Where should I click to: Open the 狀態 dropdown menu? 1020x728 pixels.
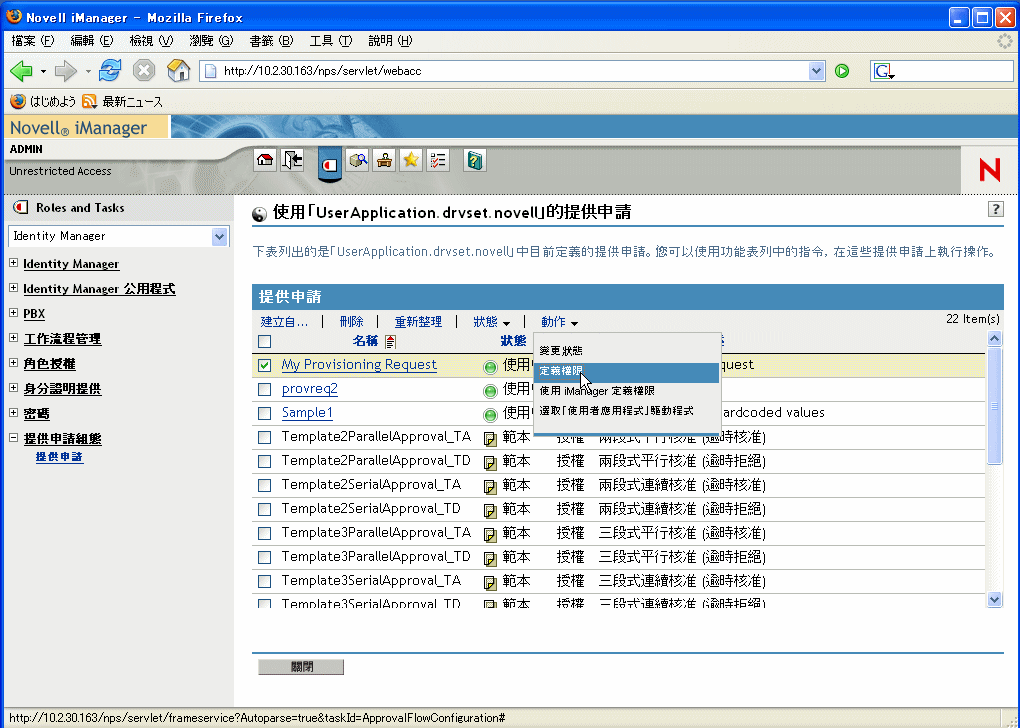[491, 321]
